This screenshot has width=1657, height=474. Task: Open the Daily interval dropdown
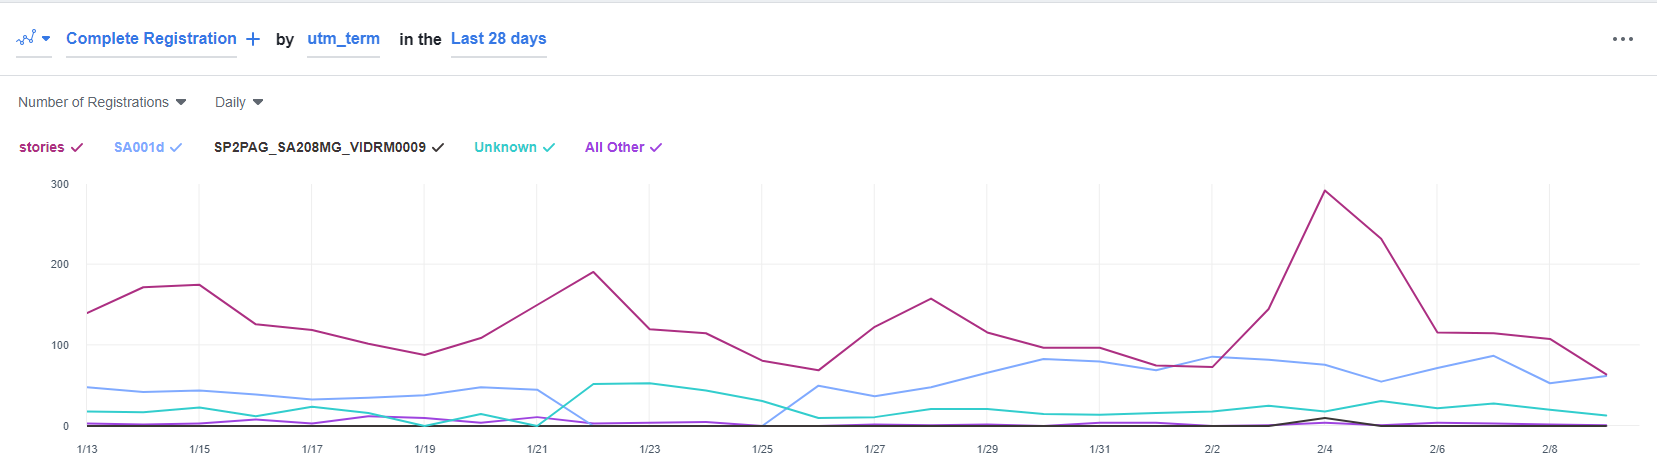239,102
